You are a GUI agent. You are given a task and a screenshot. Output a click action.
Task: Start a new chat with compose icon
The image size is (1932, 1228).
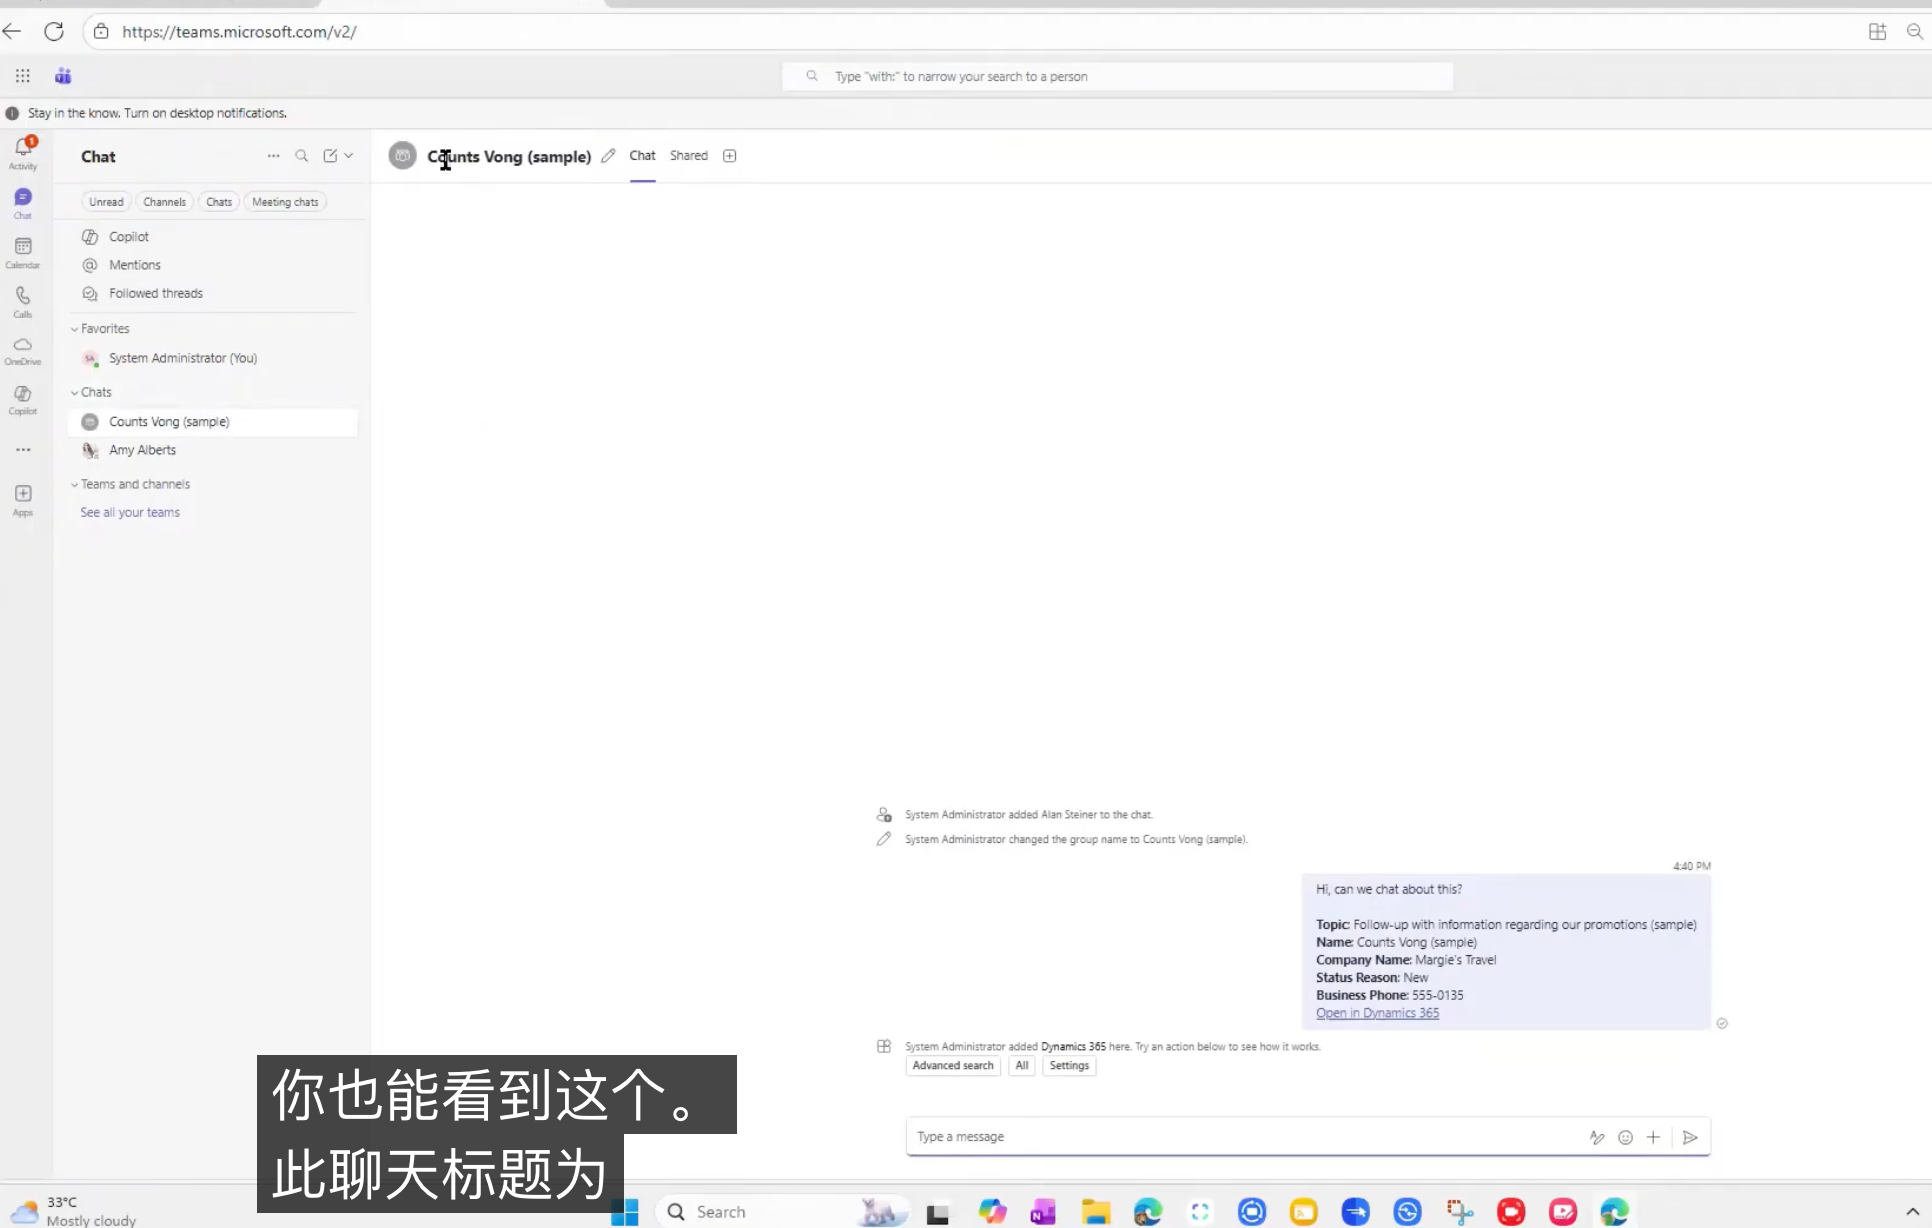[330, 156]
